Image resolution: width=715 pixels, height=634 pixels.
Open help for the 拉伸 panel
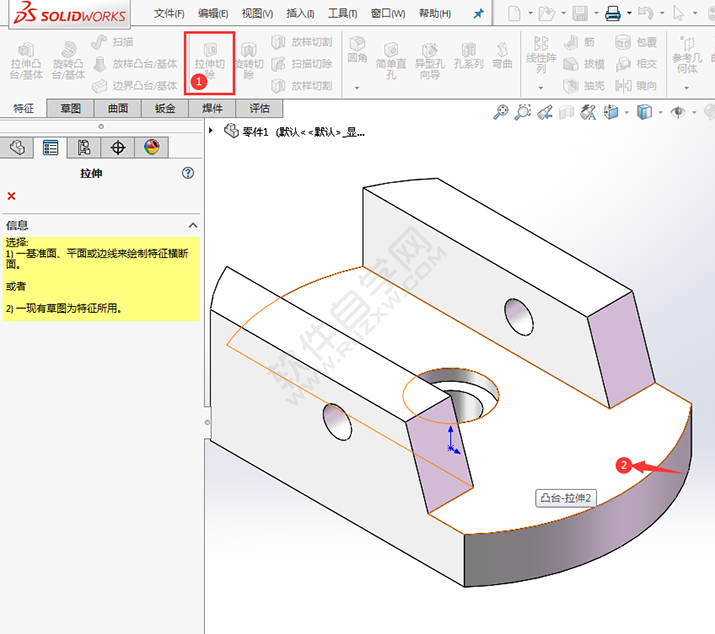pos(188,173)
